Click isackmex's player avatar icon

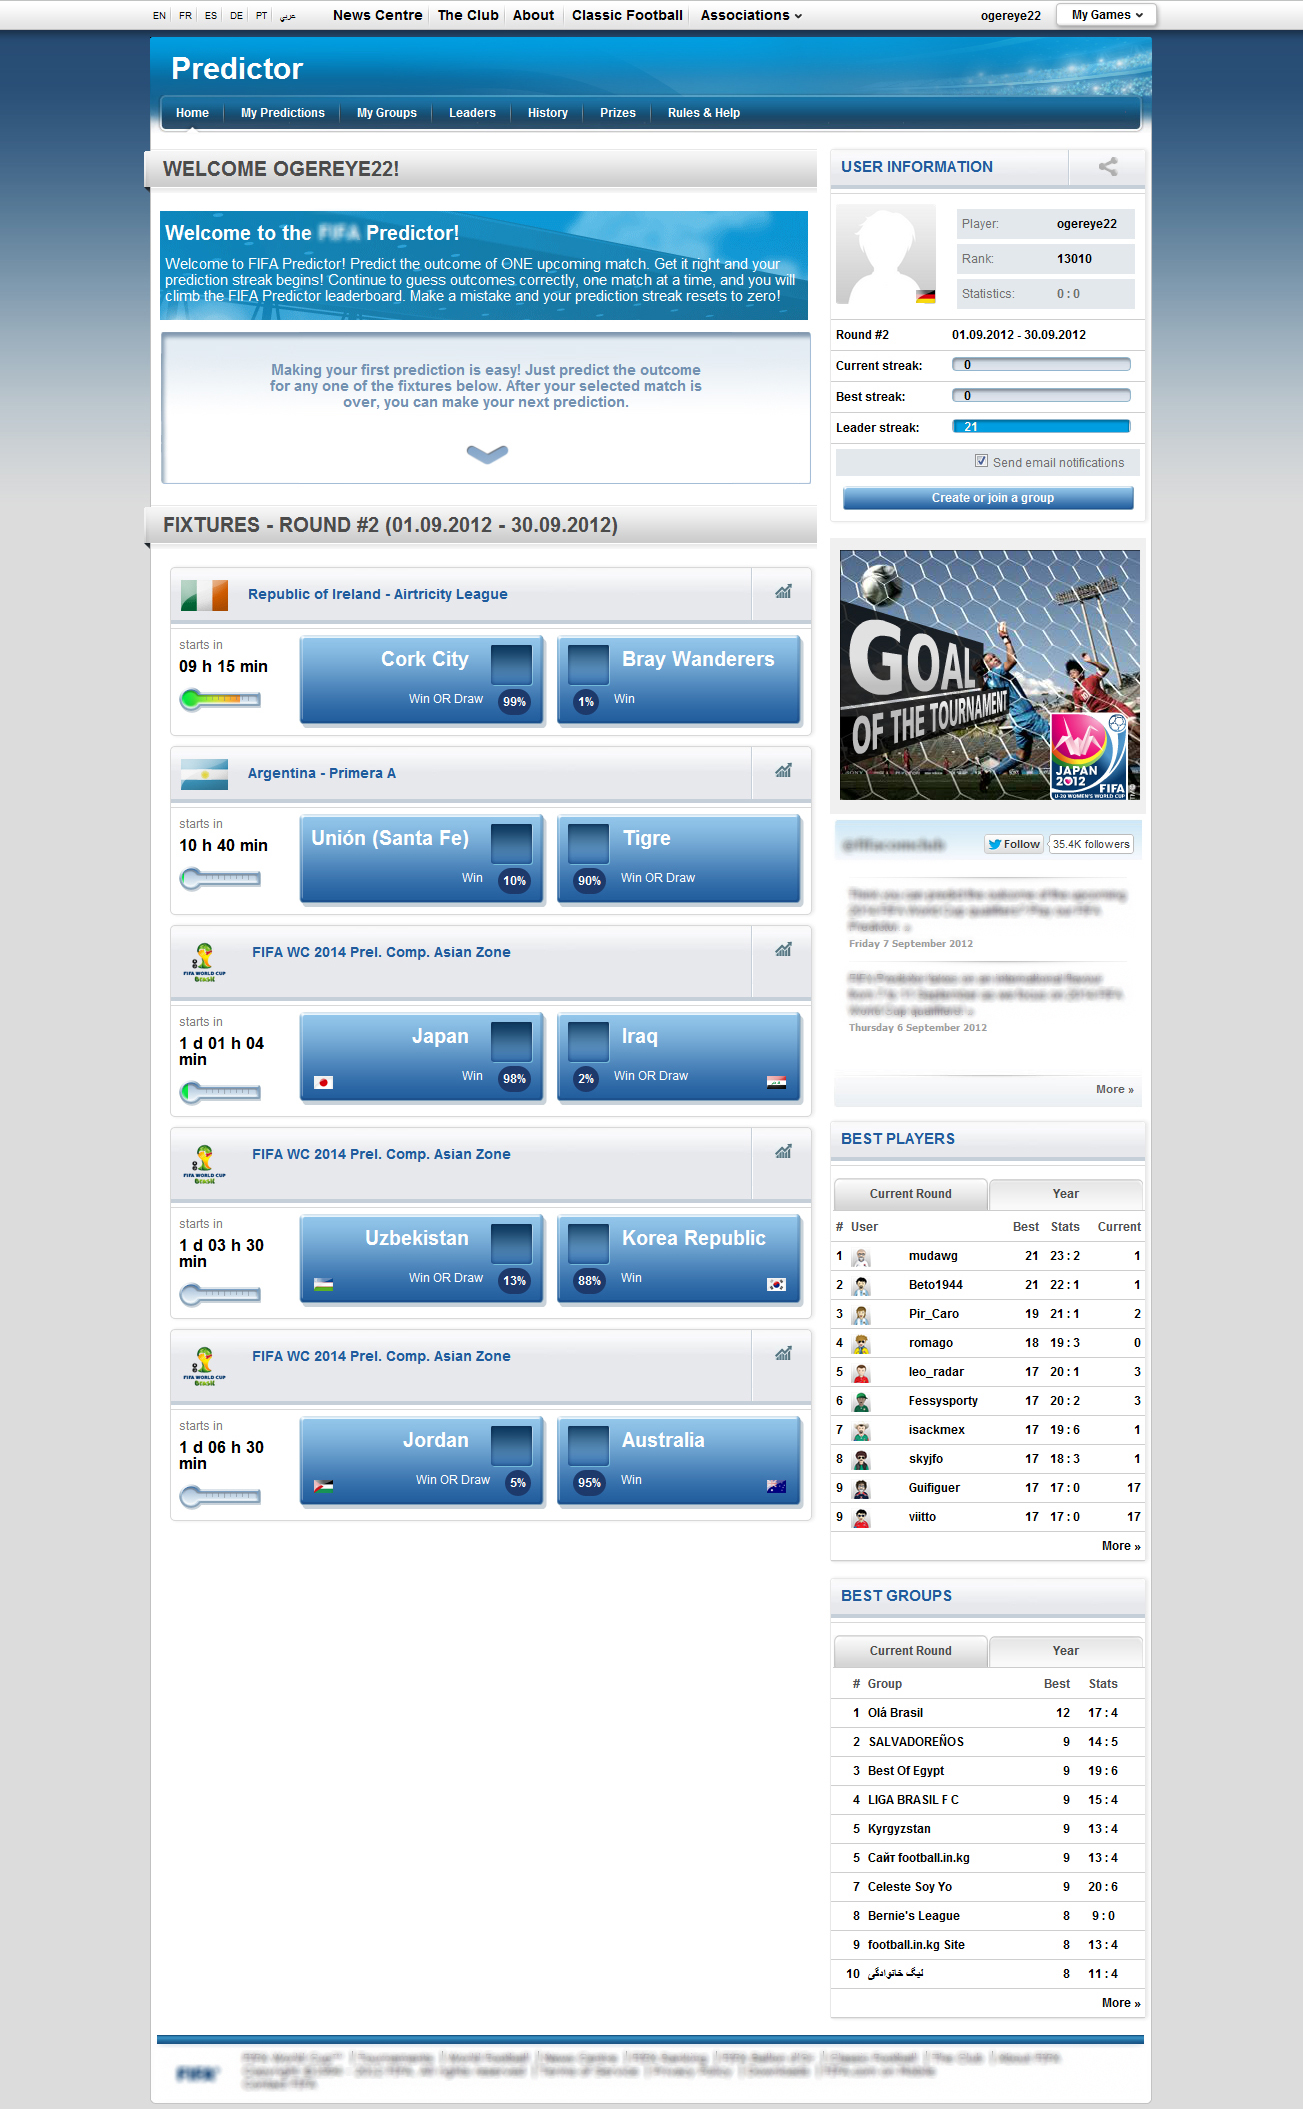click(x=862, y=1431)
